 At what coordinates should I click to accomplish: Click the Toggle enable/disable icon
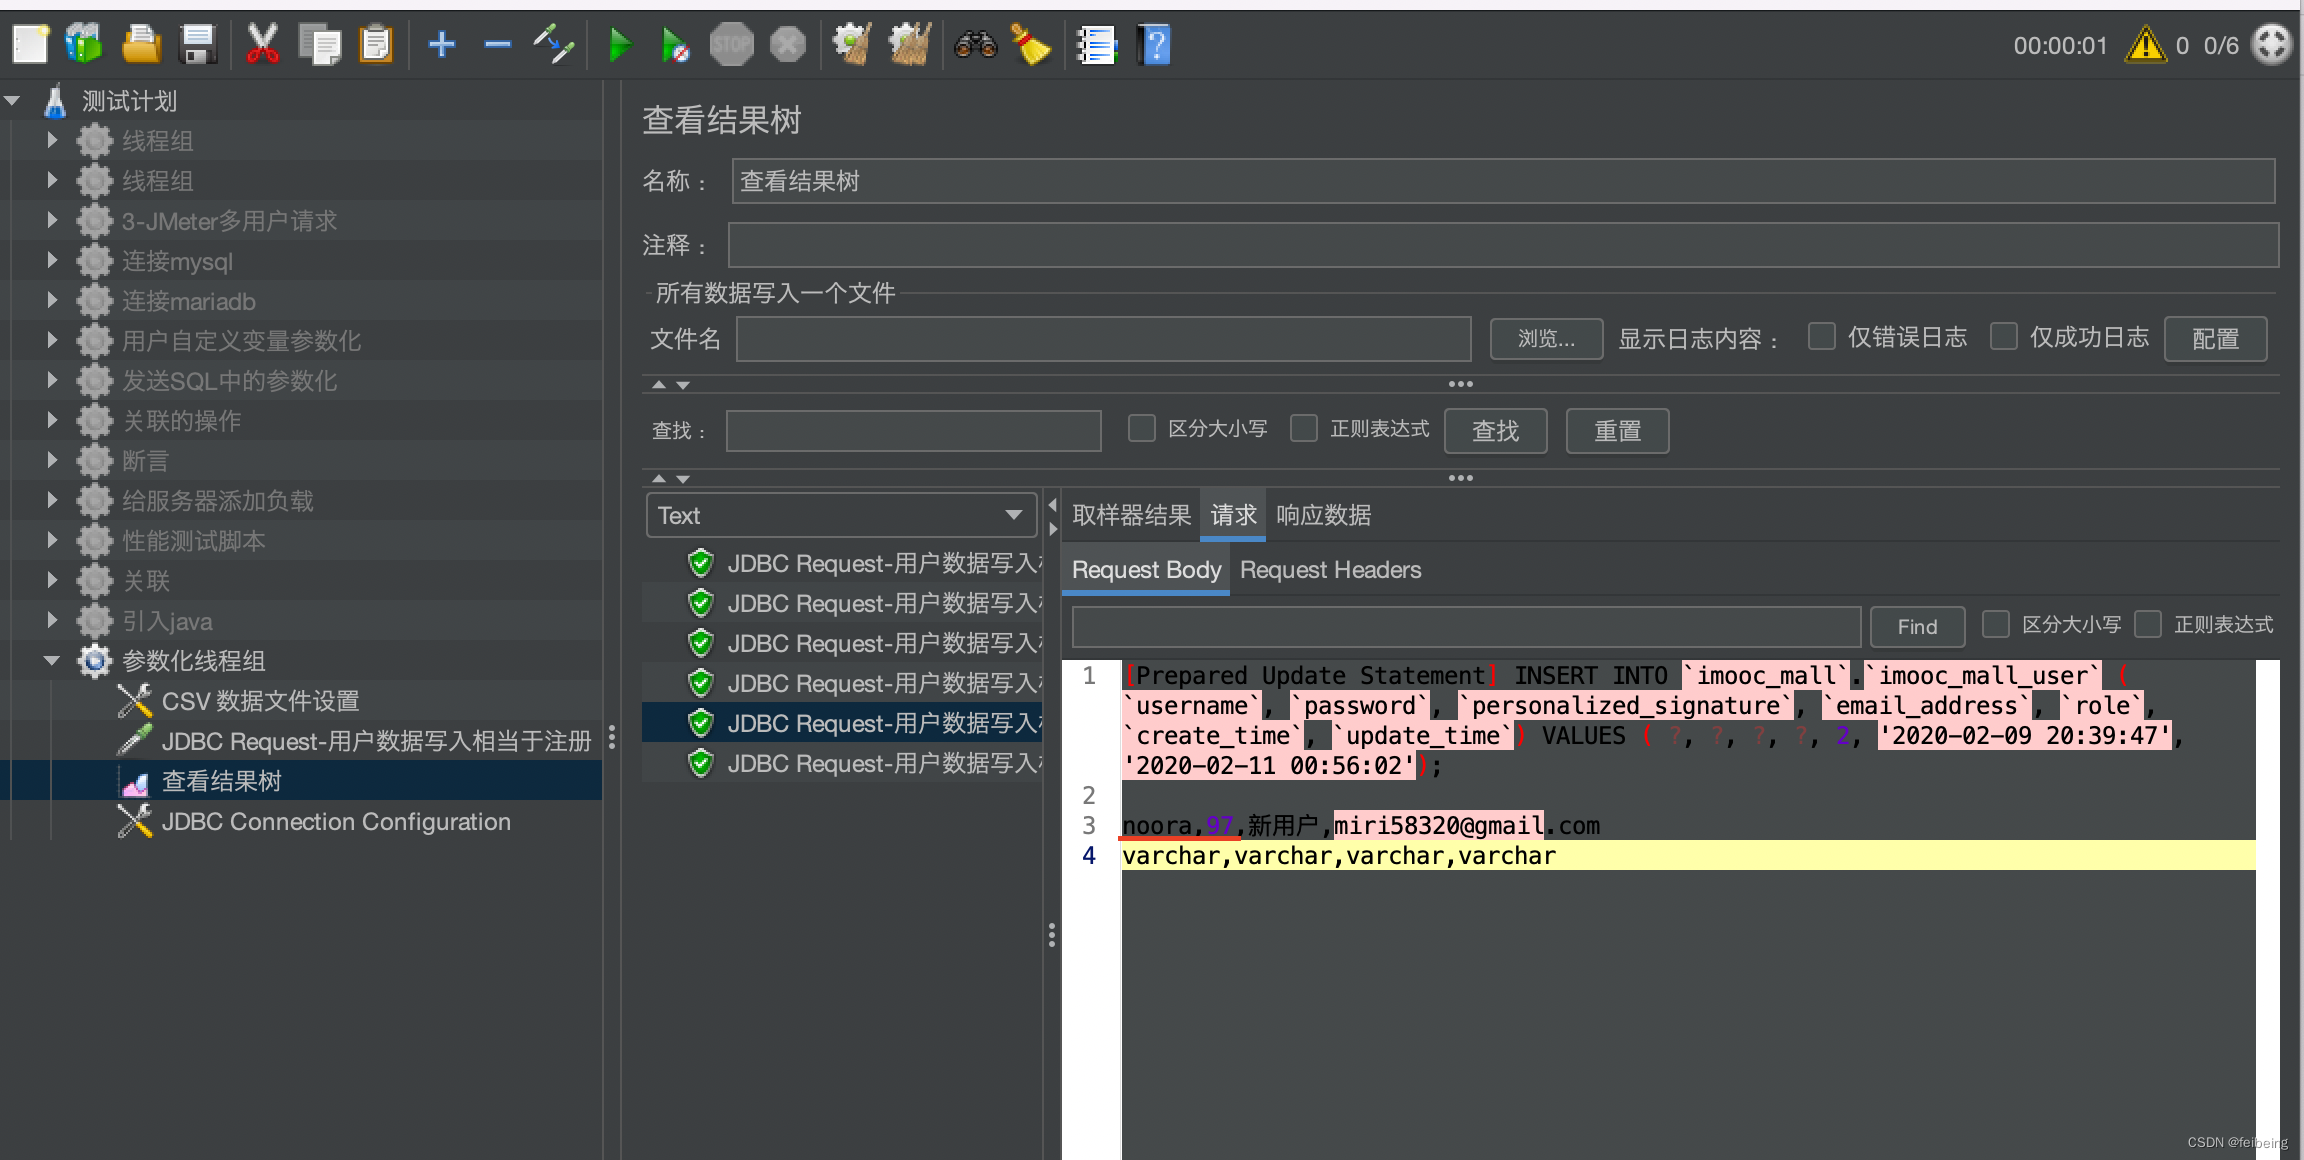pyautogui.click(x=553, y=45)
